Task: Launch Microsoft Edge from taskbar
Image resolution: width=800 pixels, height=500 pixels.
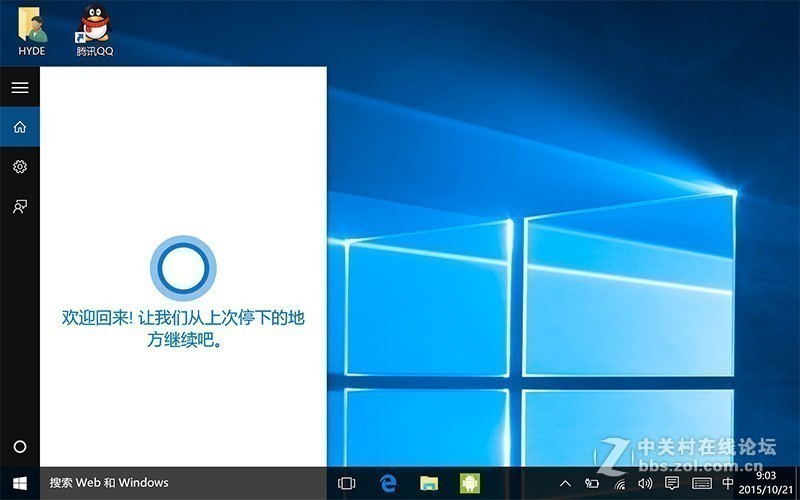Action: click(x=388, y=483)
